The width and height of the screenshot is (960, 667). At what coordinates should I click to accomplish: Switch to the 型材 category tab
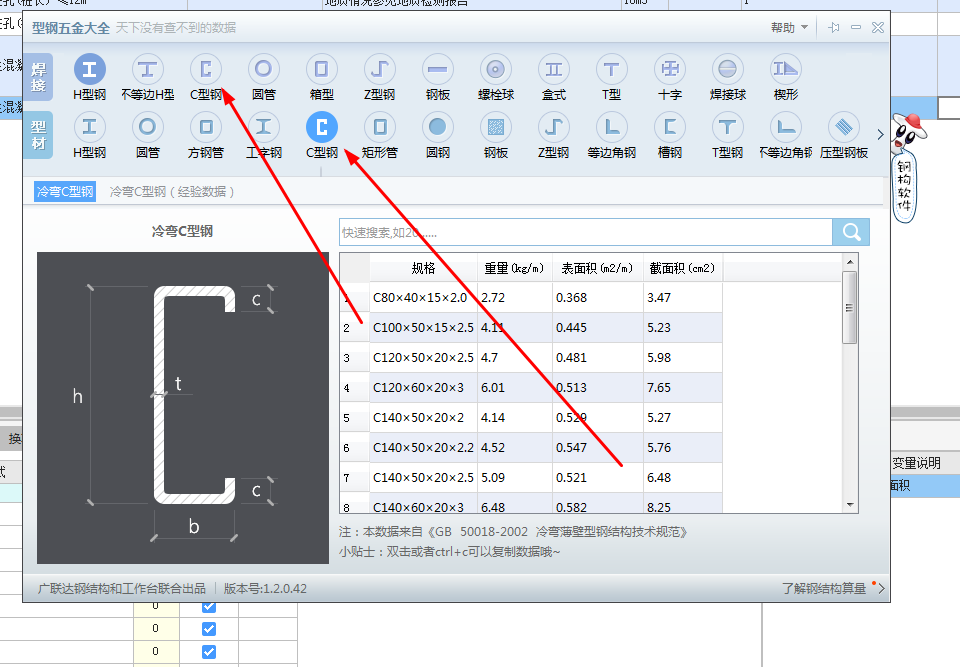[x=39, y=135]
